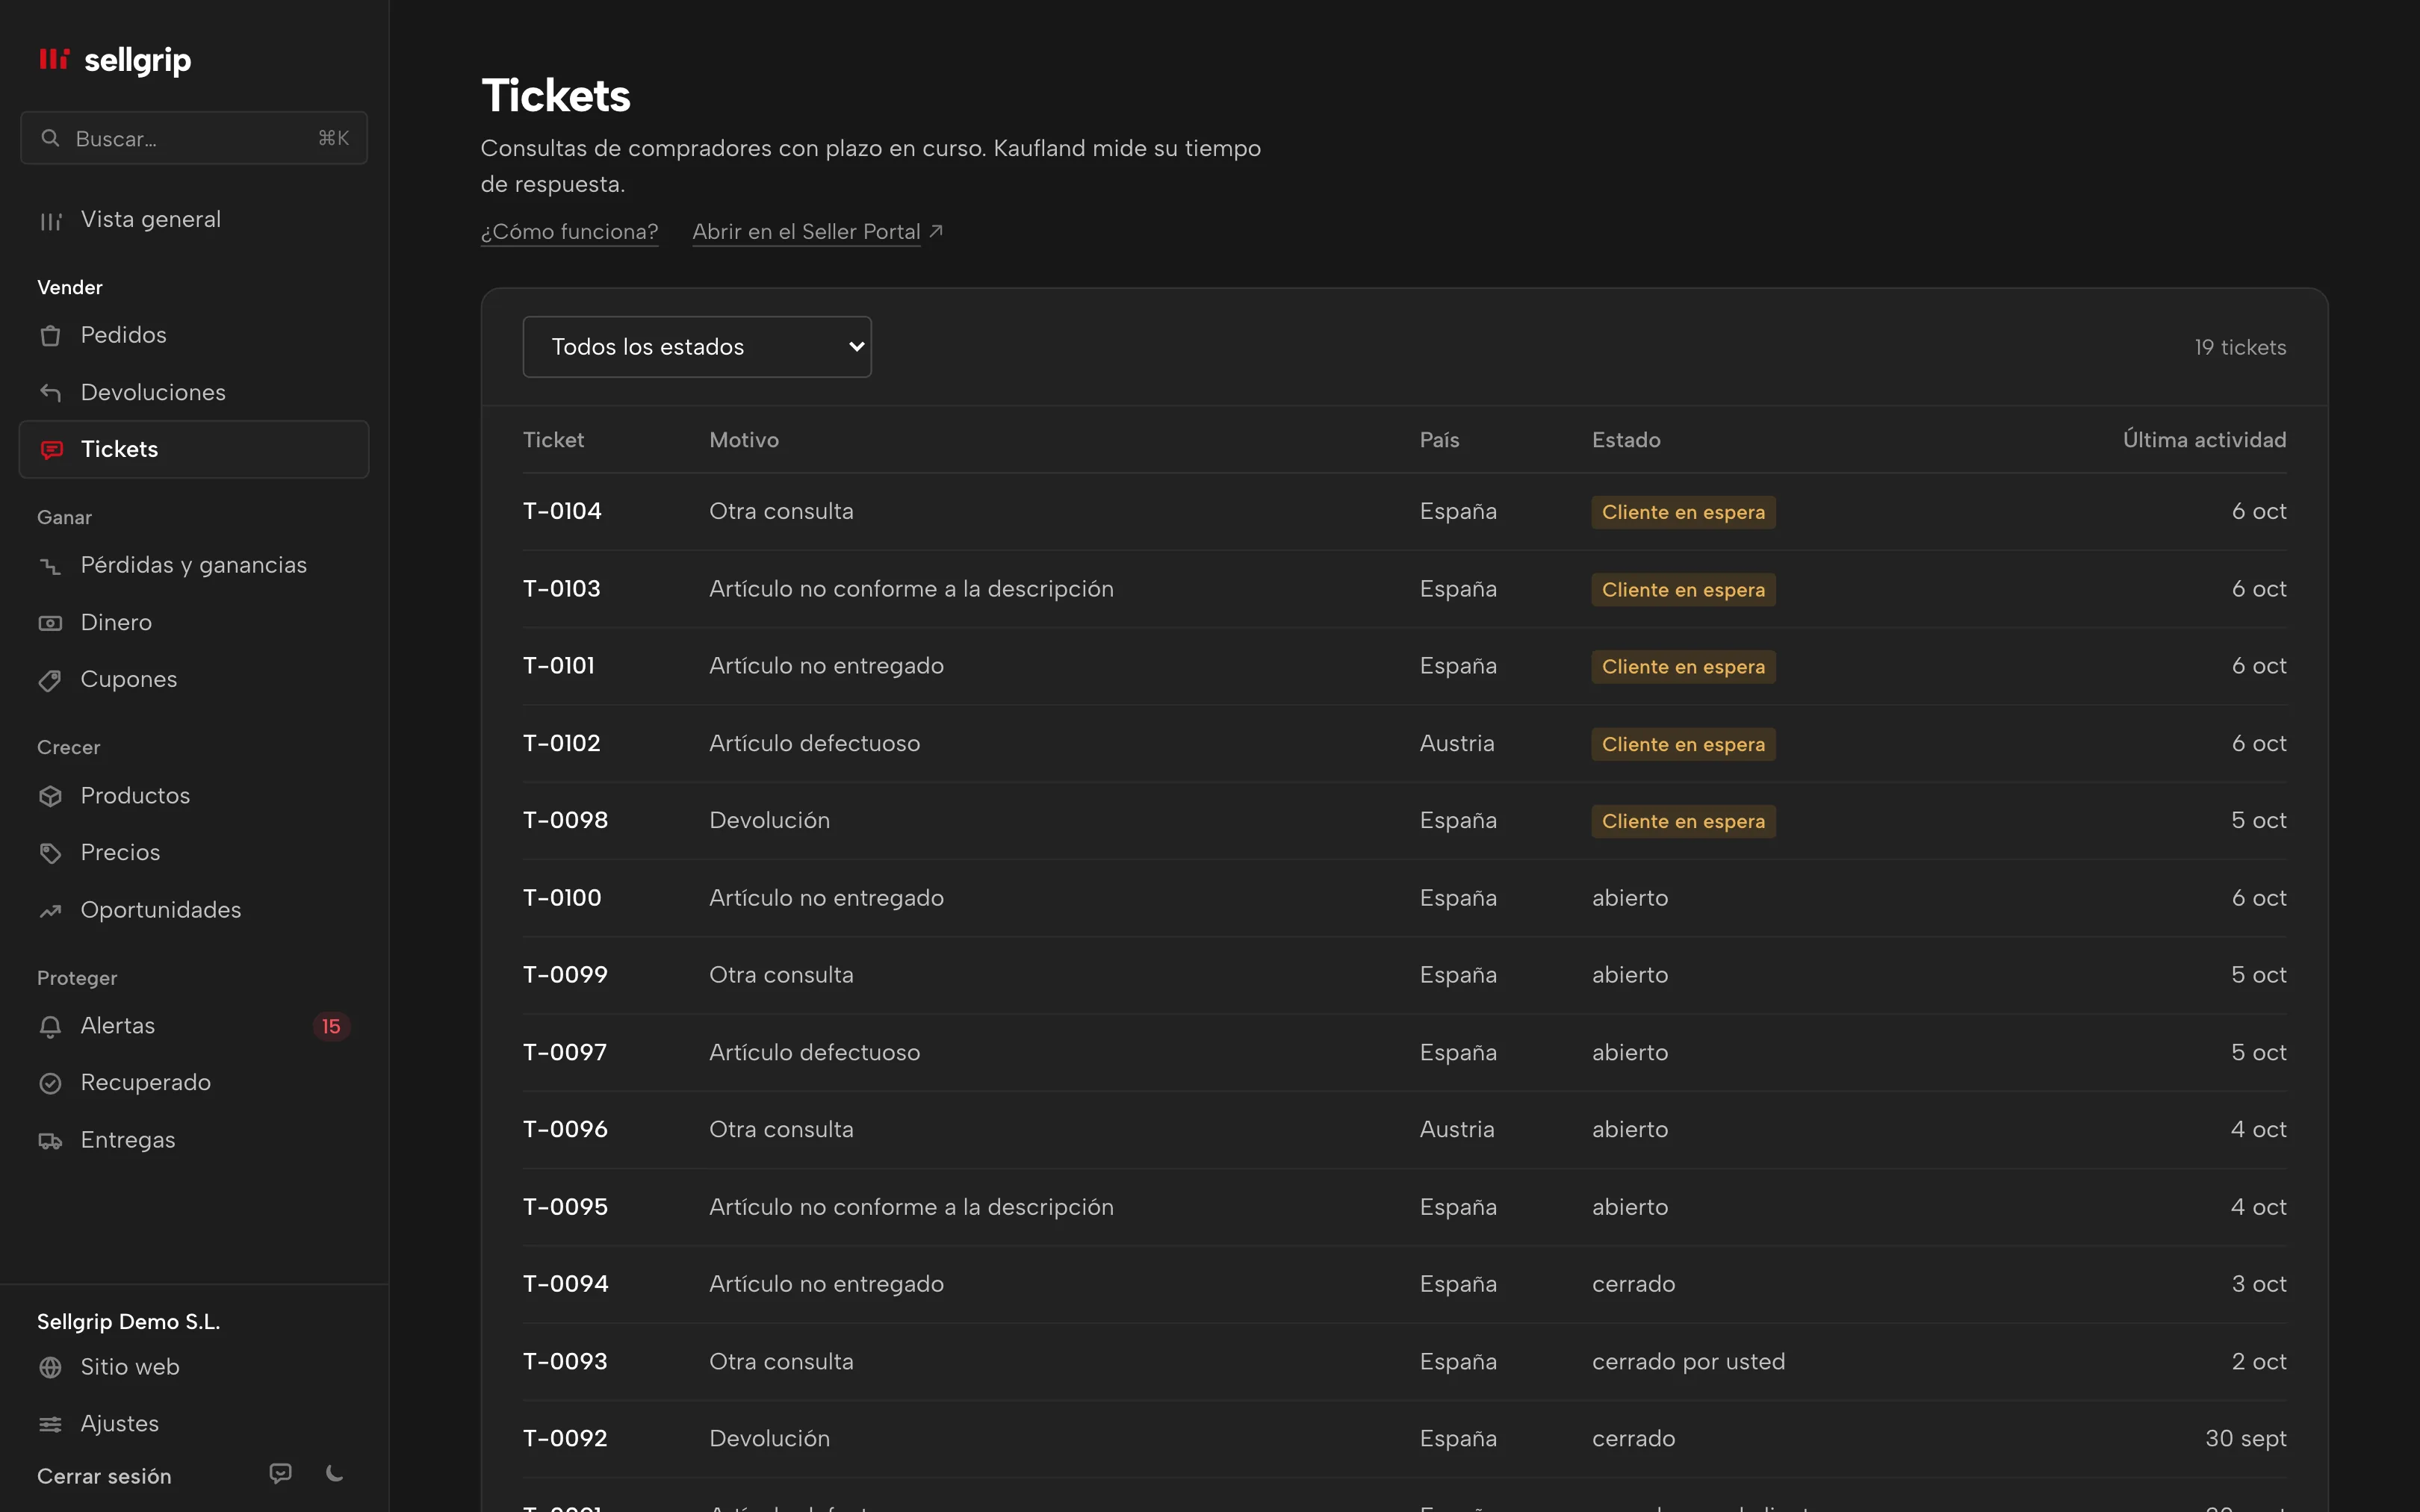Click the Pedidos shopping bag icon
Image resolution: width=2420 pixels, height=1512 pixels.
tap(50, 336)
